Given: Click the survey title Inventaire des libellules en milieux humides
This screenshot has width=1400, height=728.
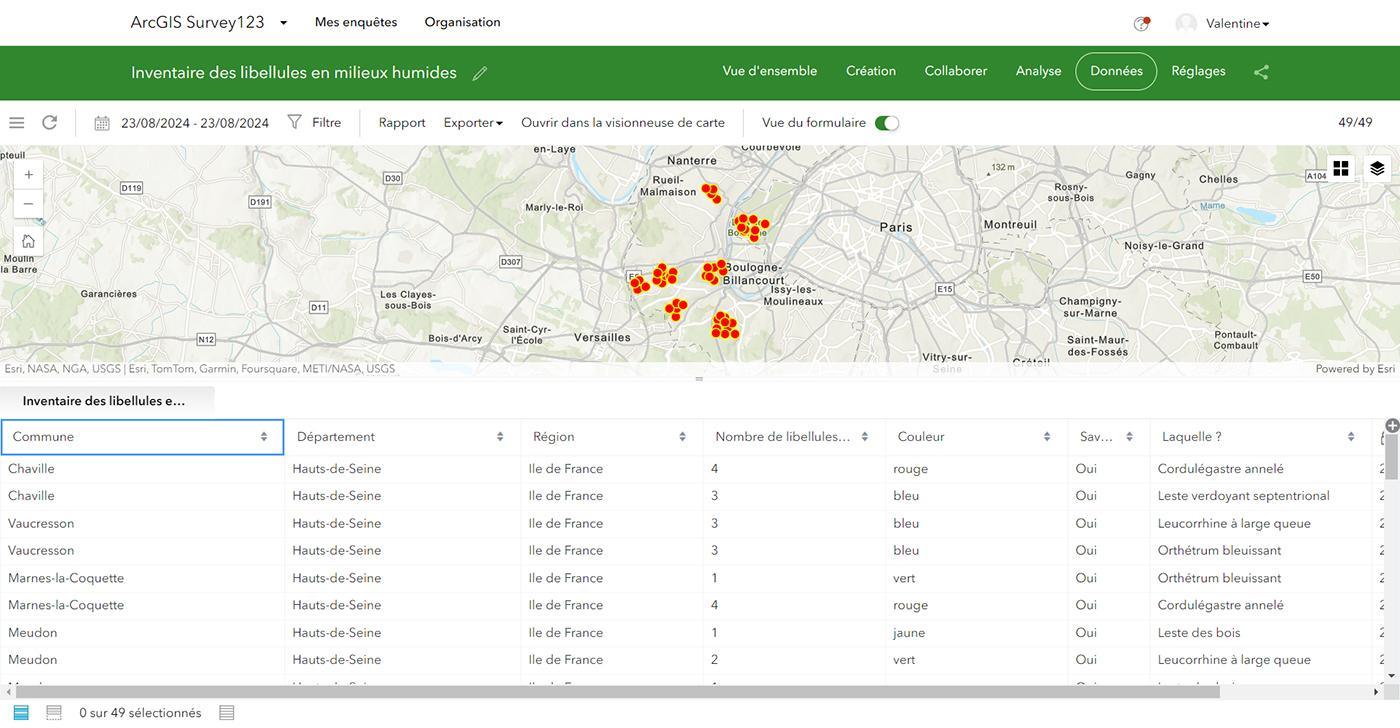Looking at the screenshot, I should tap(294, 72).
